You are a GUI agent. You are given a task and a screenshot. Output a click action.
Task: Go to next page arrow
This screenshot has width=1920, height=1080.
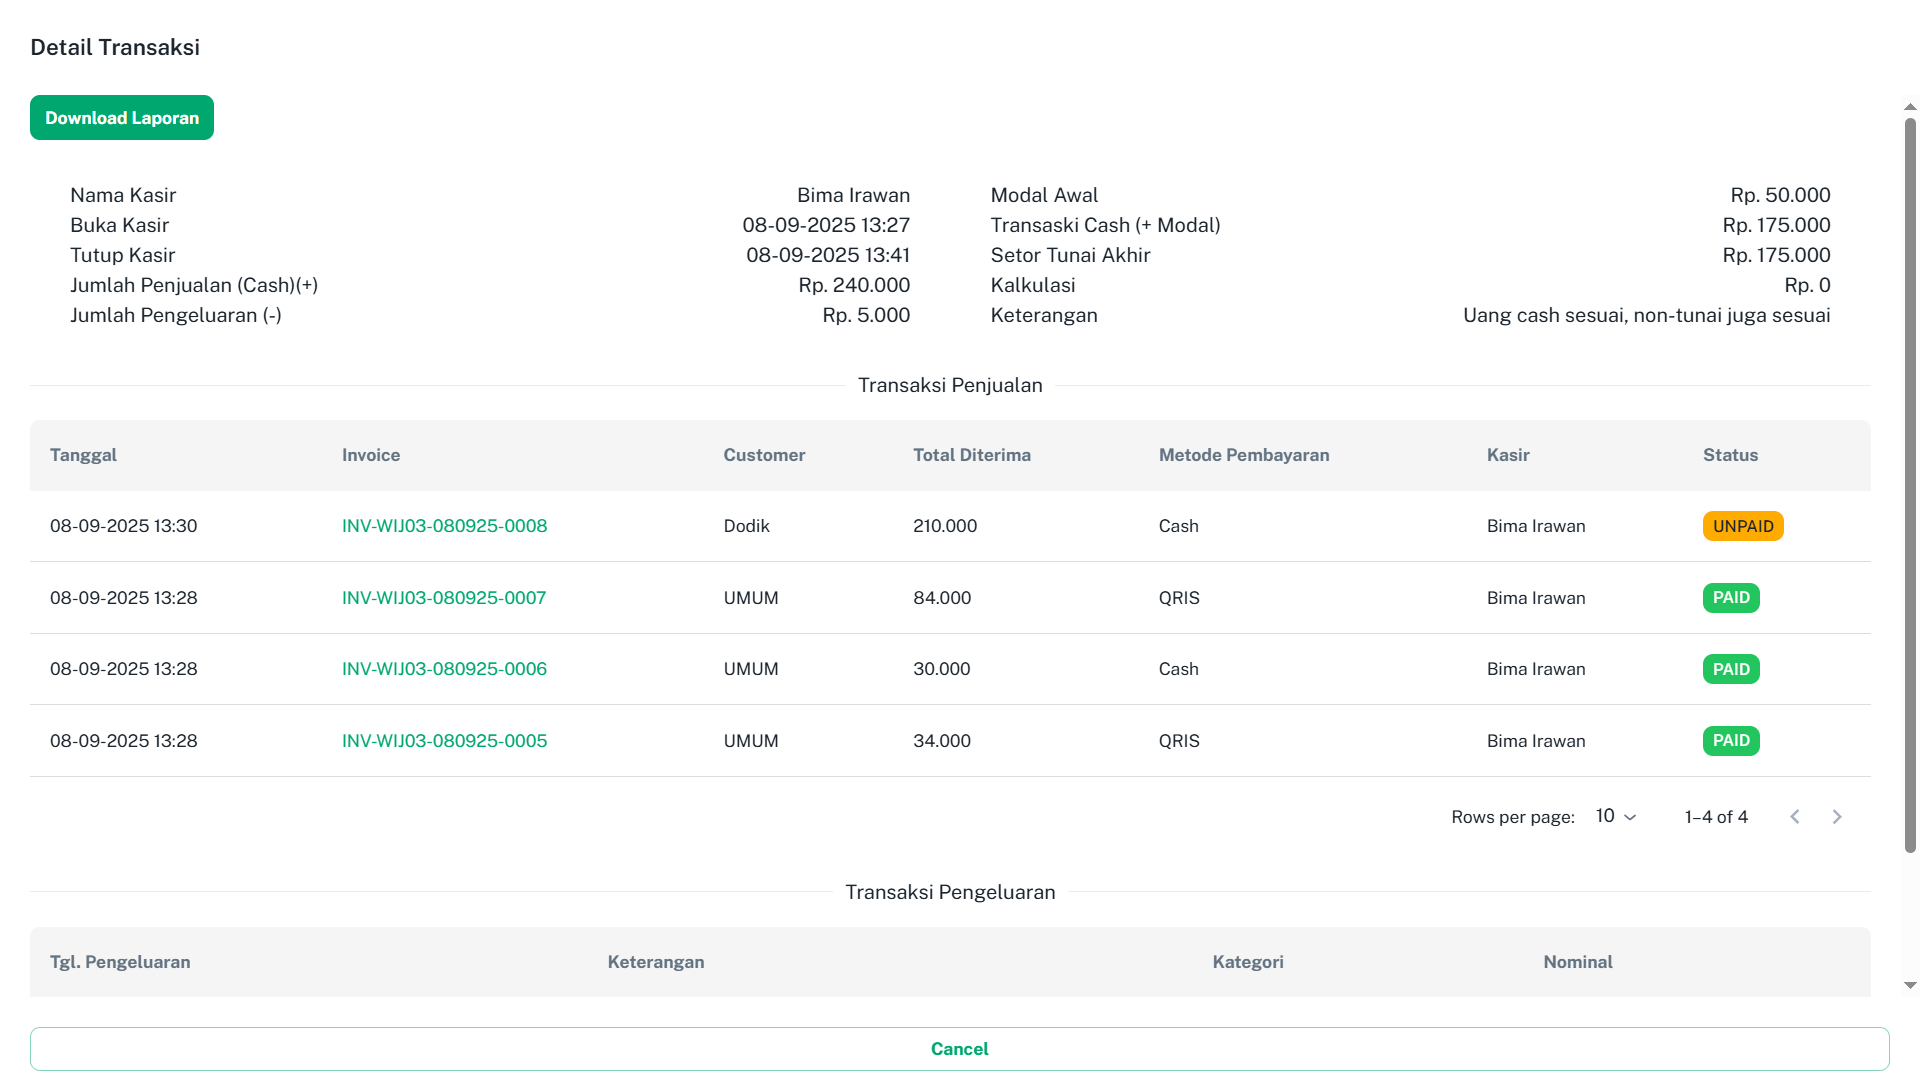point(1837,817)
